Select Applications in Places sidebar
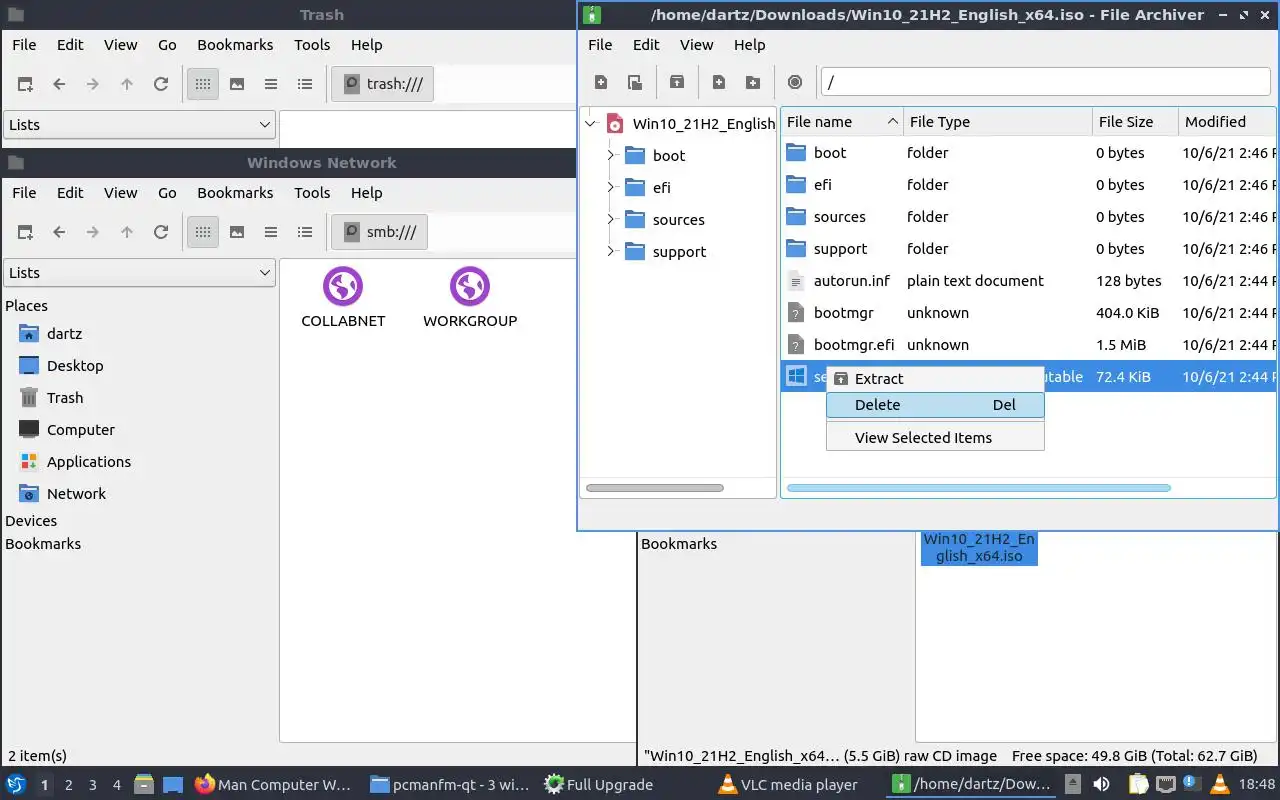This screenshot has height=800, width=1280. pos(89,462)
